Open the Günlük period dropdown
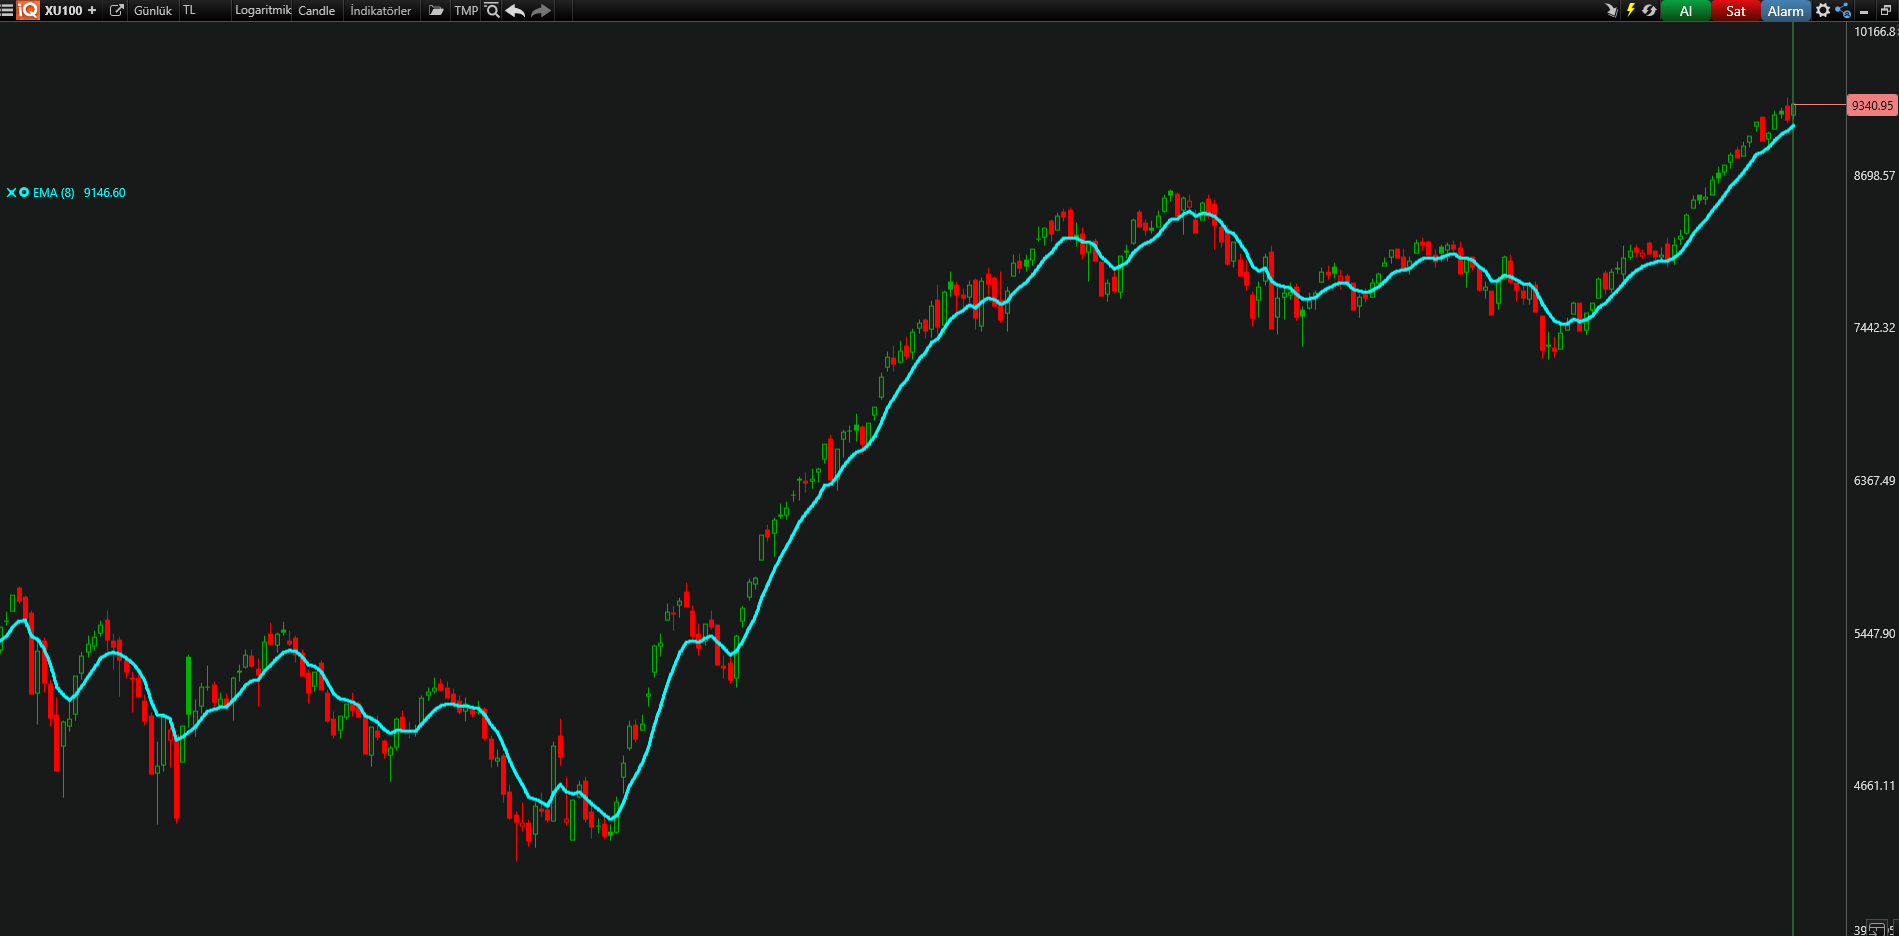This screenshot has width=1899, height=936. click(x=153, y=10)
